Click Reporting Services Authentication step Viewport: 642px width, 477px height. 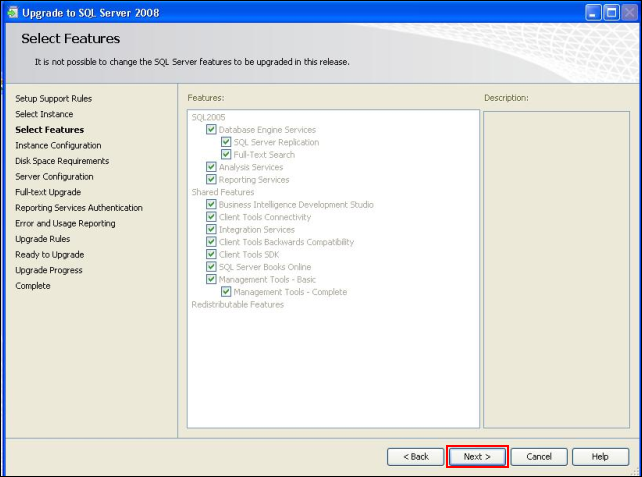pos(79,208)
